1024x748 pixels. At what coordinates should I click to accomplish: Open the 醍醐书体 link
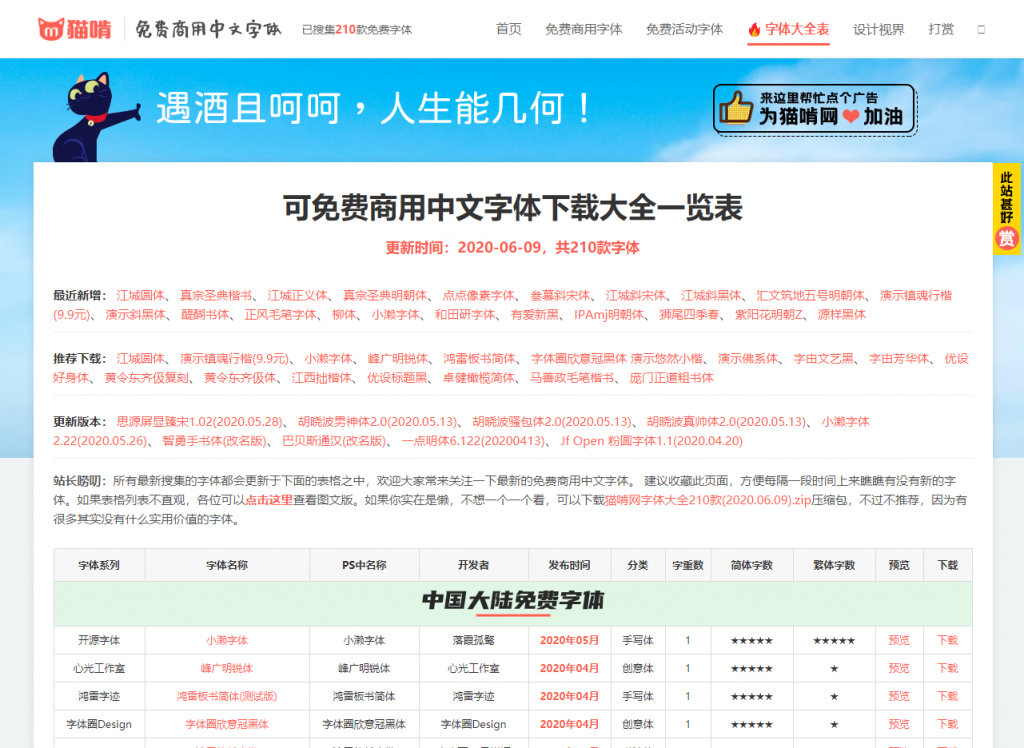tap(205, 314)
